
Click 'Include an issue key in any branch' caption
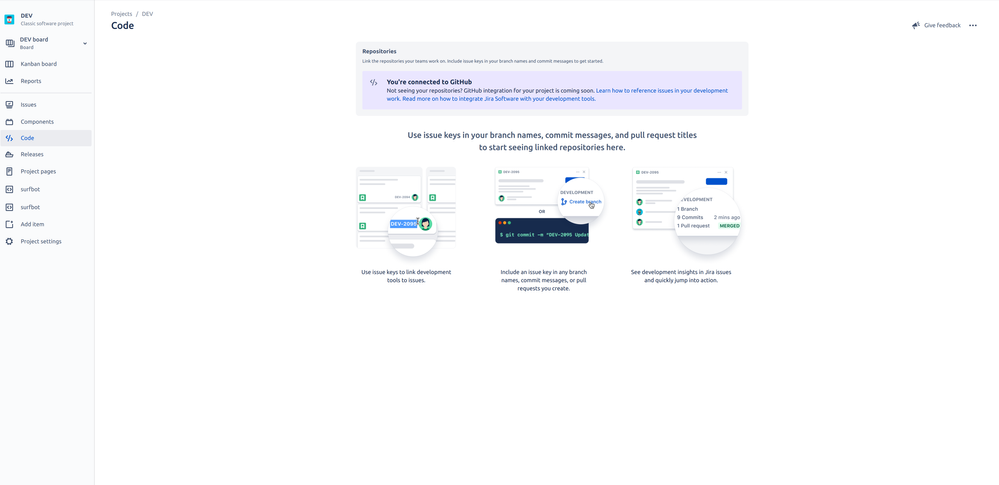(x=543, y=280)
